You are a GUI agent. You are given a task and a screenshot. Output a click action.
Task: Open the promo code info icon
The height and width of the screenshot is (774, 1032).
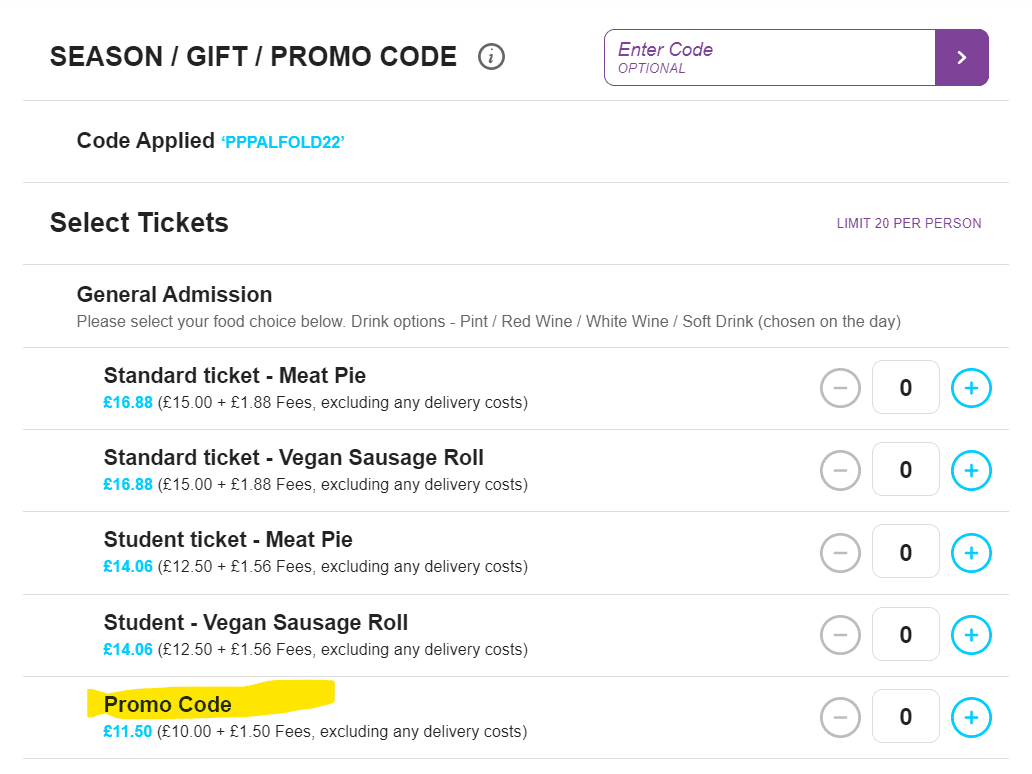tap(491, 57)
